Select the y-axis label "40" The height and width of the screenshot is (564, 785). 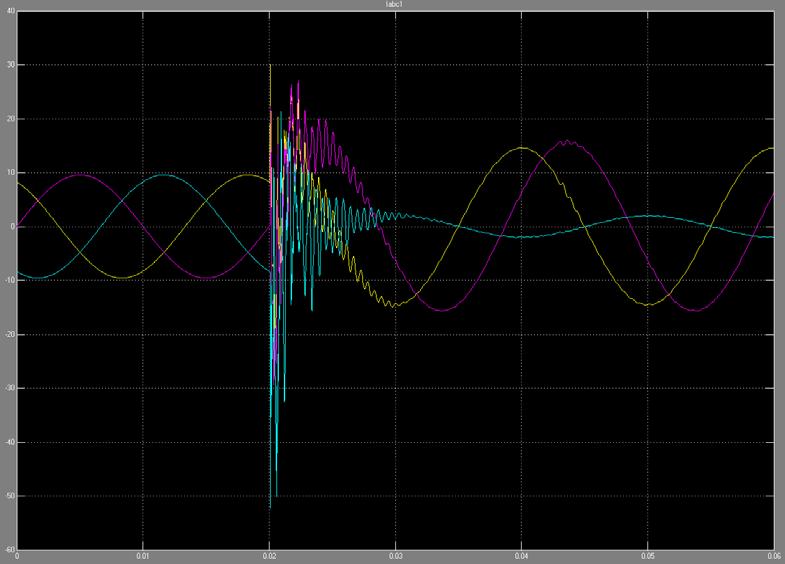coord(11,11)
